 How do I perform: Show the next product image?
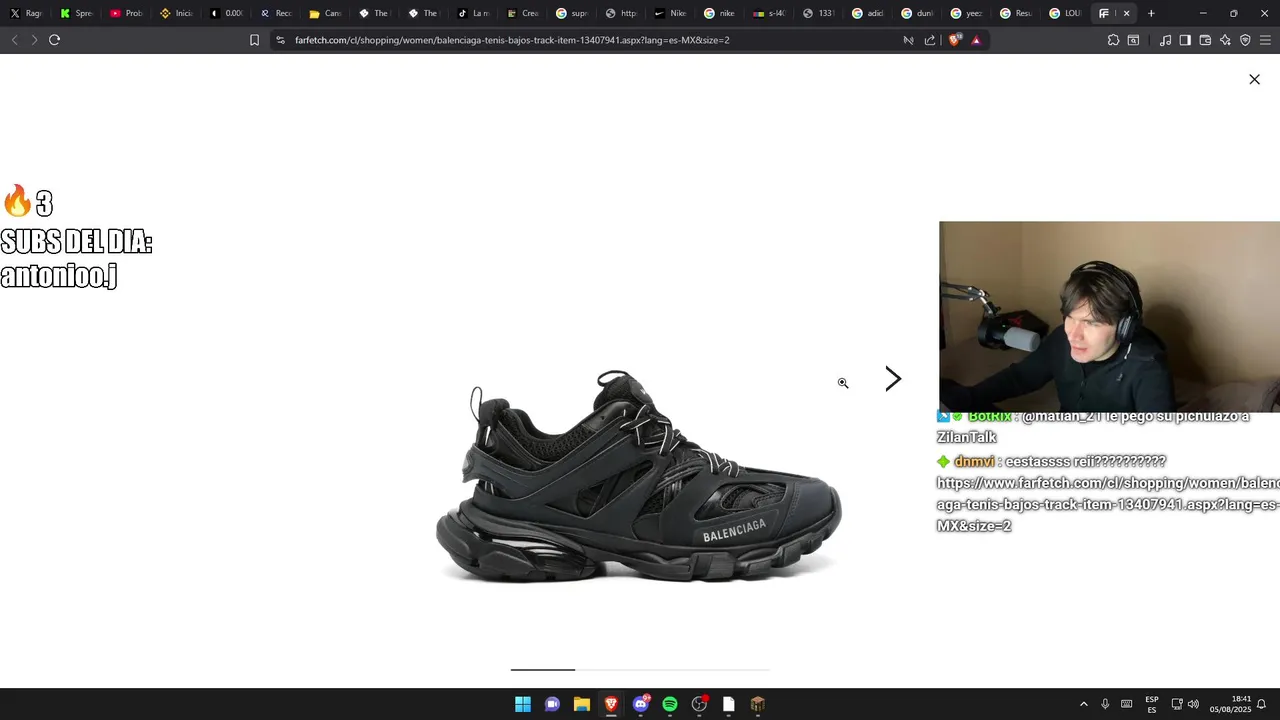tap(893, 379)
